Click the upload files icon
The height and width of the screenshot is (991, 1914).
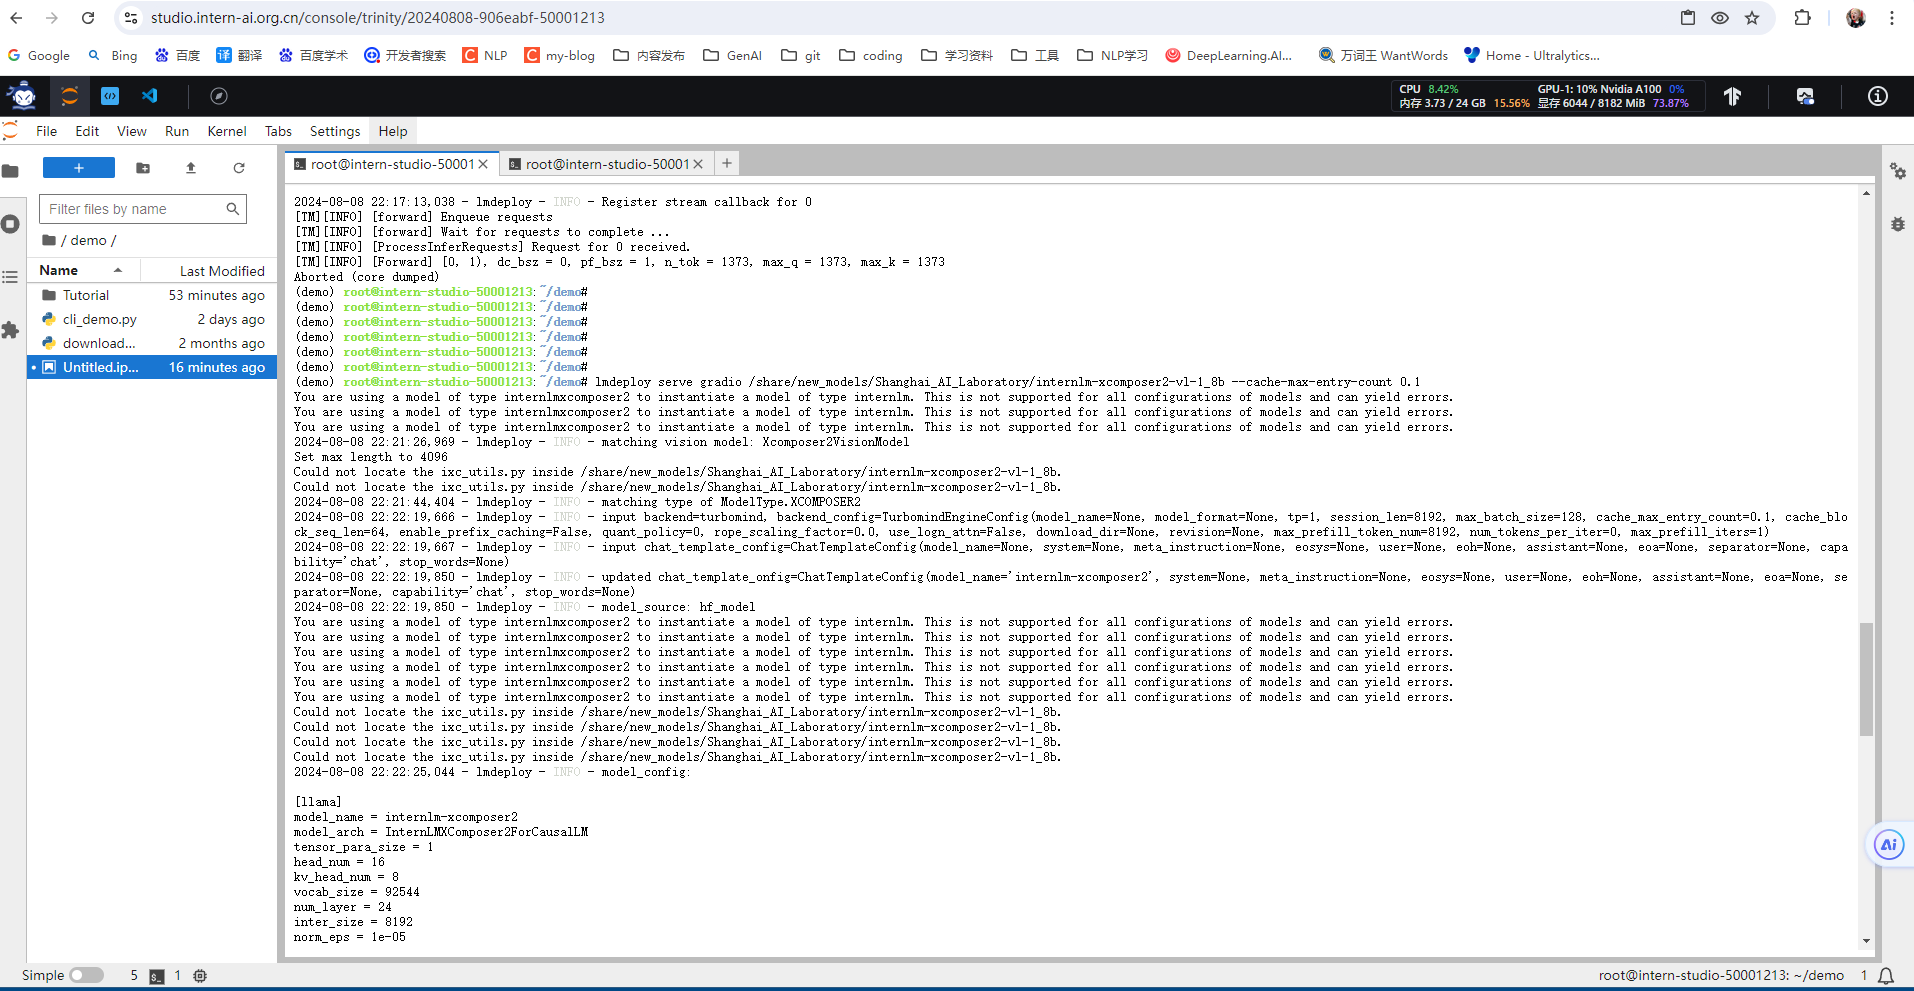point(191,168)
